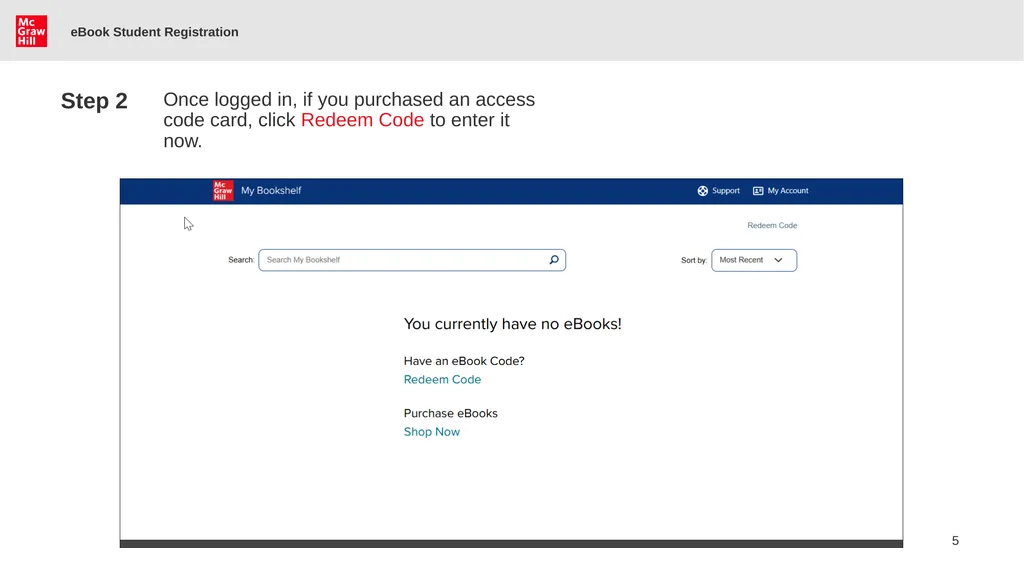Click the Sort by dropdown chevron

point(778,260)
